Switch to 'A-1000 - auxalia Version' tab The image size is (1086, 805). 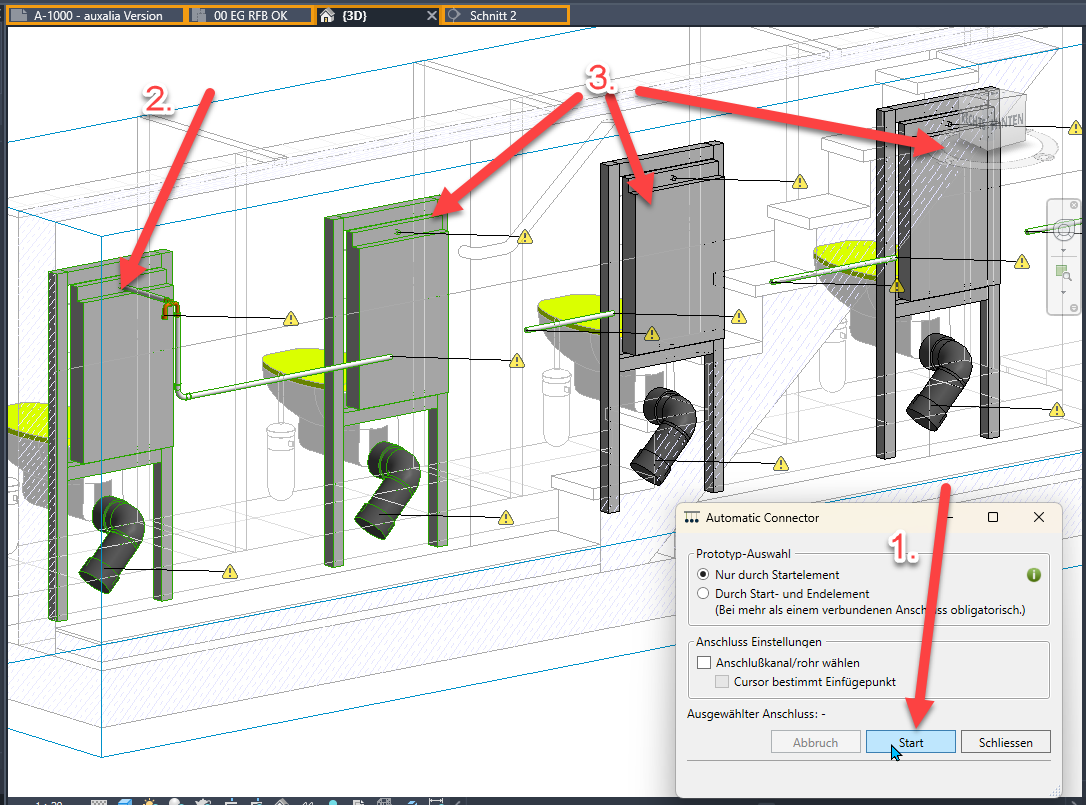point(96,16)
